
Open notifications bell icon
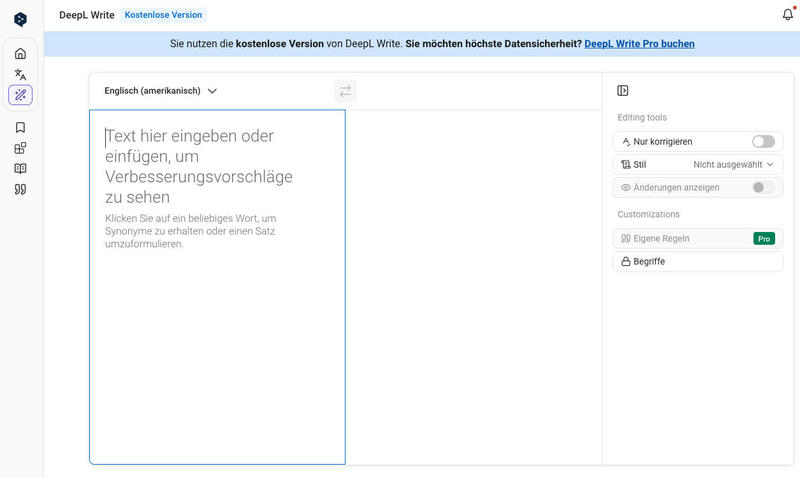tap(788, 14)
